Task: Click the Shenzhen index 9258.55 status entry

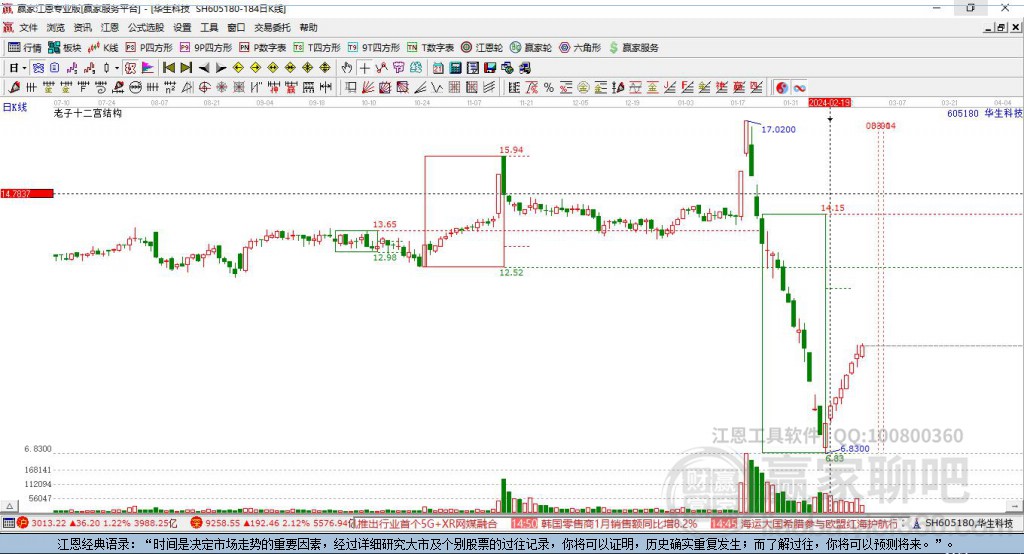Action: click(273, 523)
